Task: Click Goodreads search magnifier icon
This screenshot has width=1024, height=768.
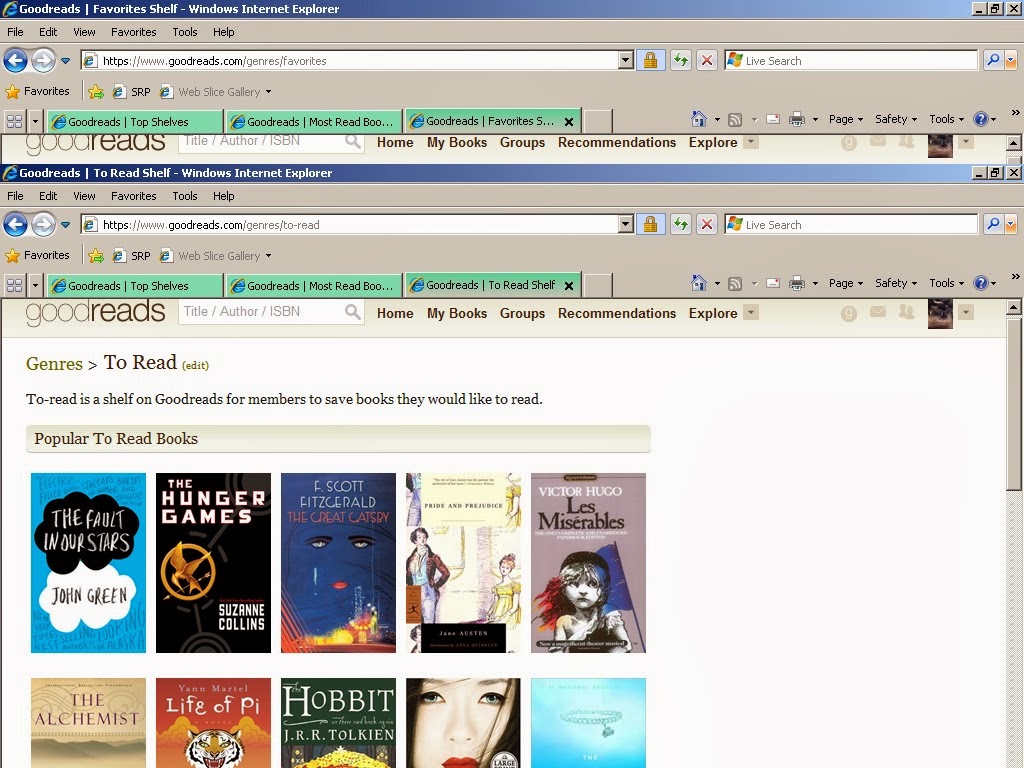Action: [353, 312]
